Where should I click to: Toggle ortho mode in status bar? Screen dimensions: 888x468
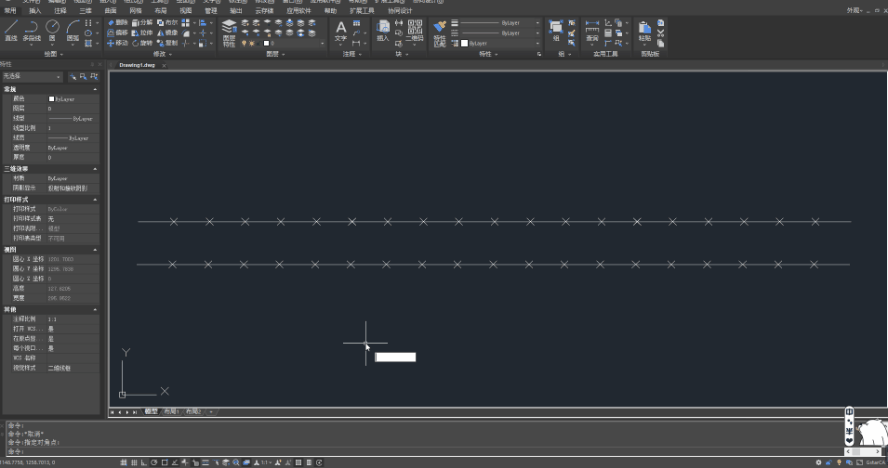[x=144, y=463]
